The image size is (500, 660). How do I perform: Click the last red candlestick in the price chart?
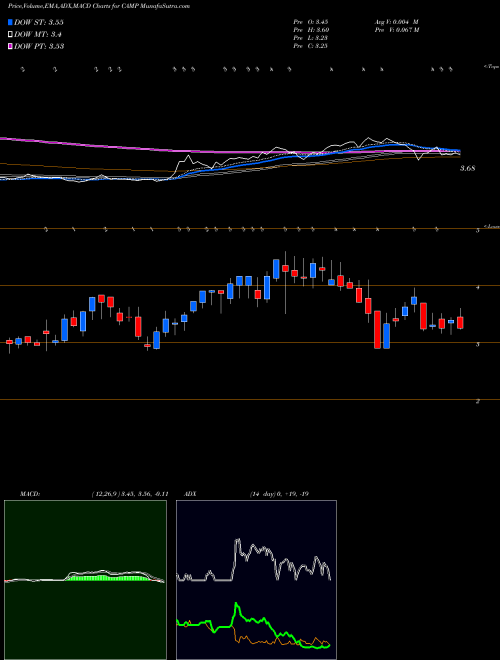[x=460, y=322]
